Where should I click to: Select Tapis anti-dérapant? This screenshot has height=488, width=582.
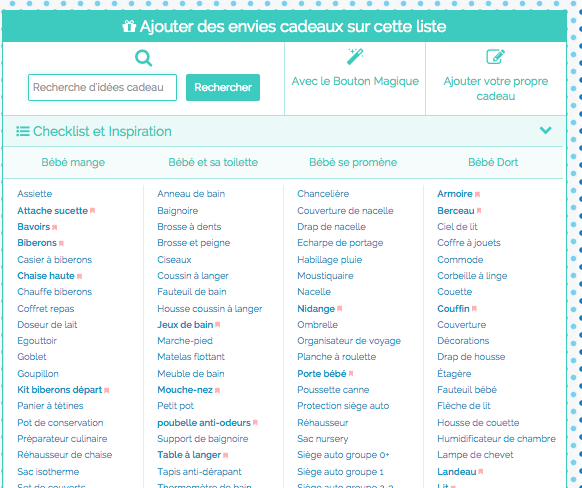(199, 472)
